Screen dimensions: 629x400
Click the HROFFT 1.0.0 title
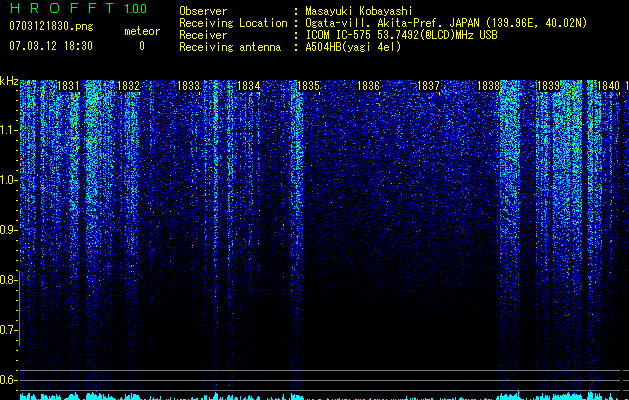[x=78, y=8]
